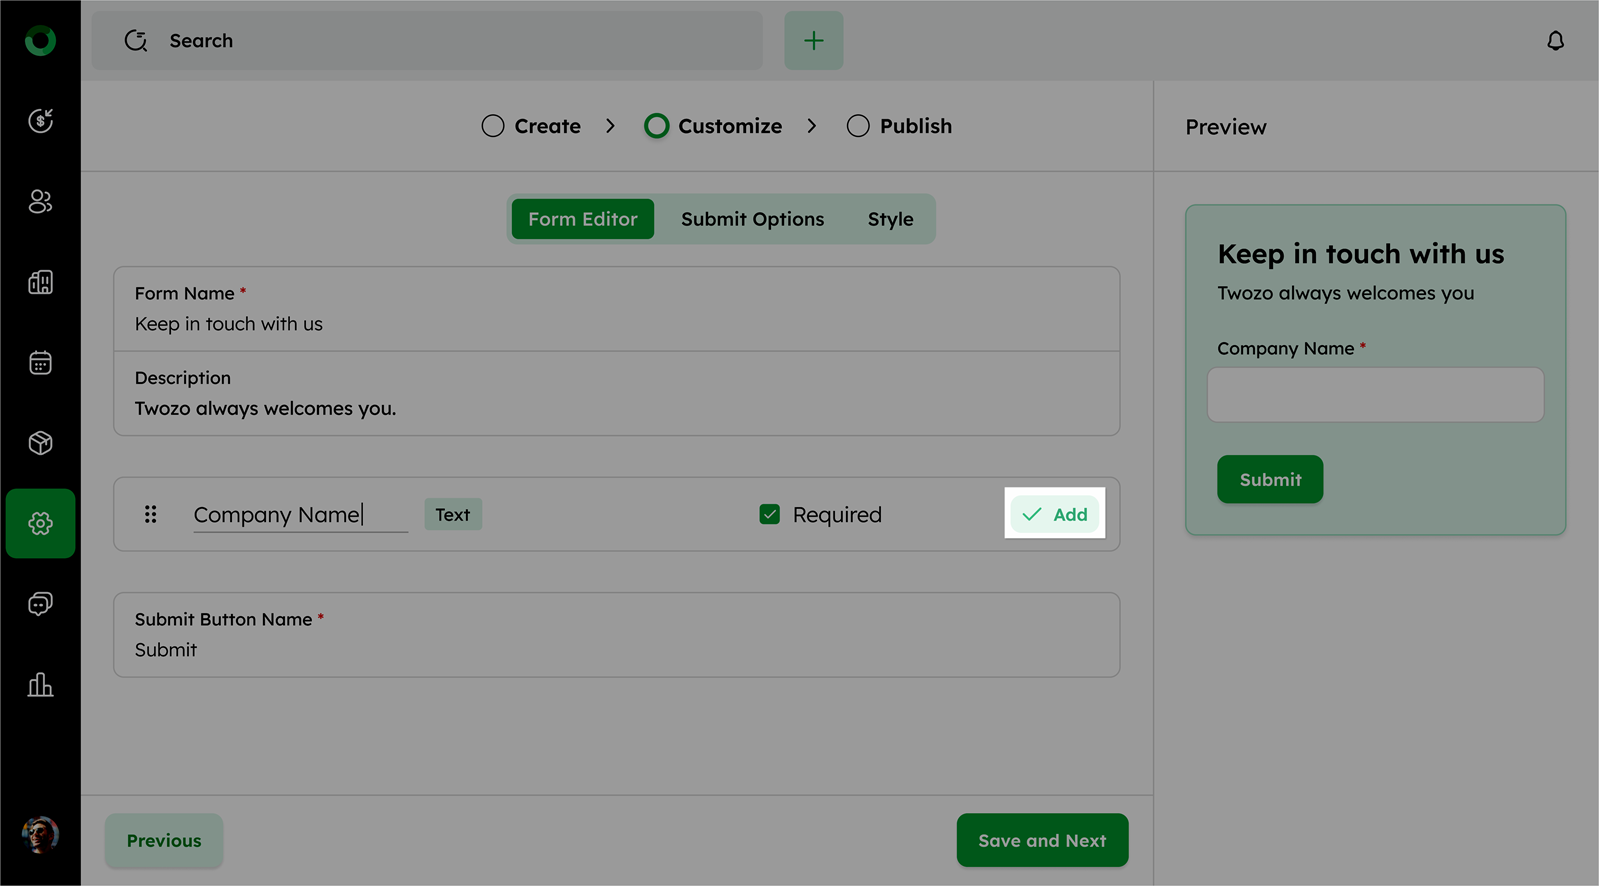Select the Publish step radio button

[x=858, y=126]
